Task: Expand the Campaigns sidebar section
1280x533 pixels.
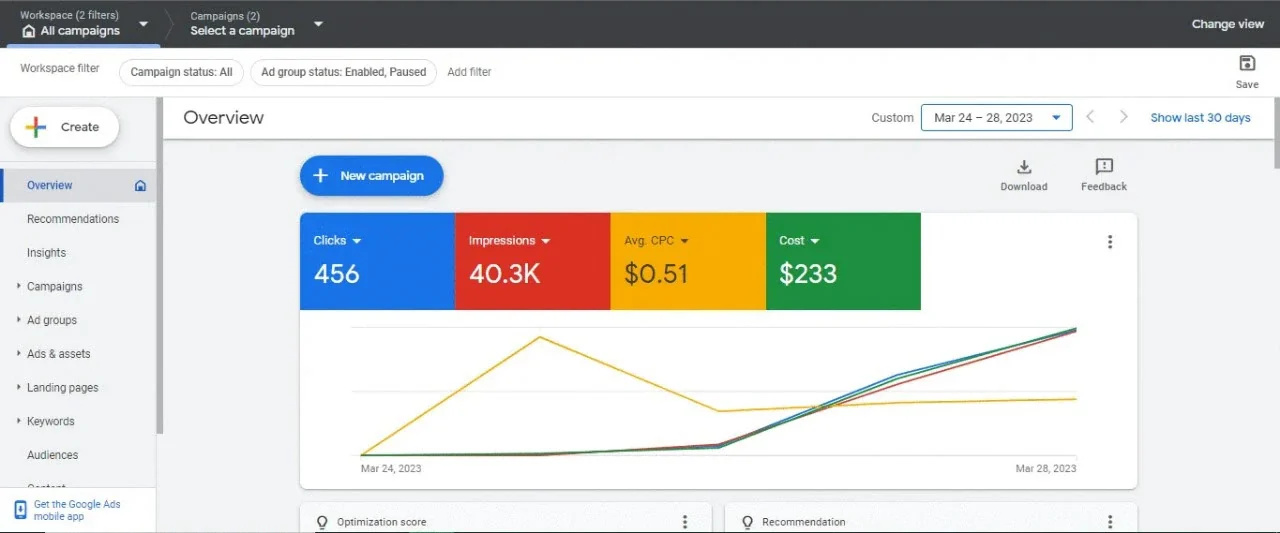Action: 19,286
